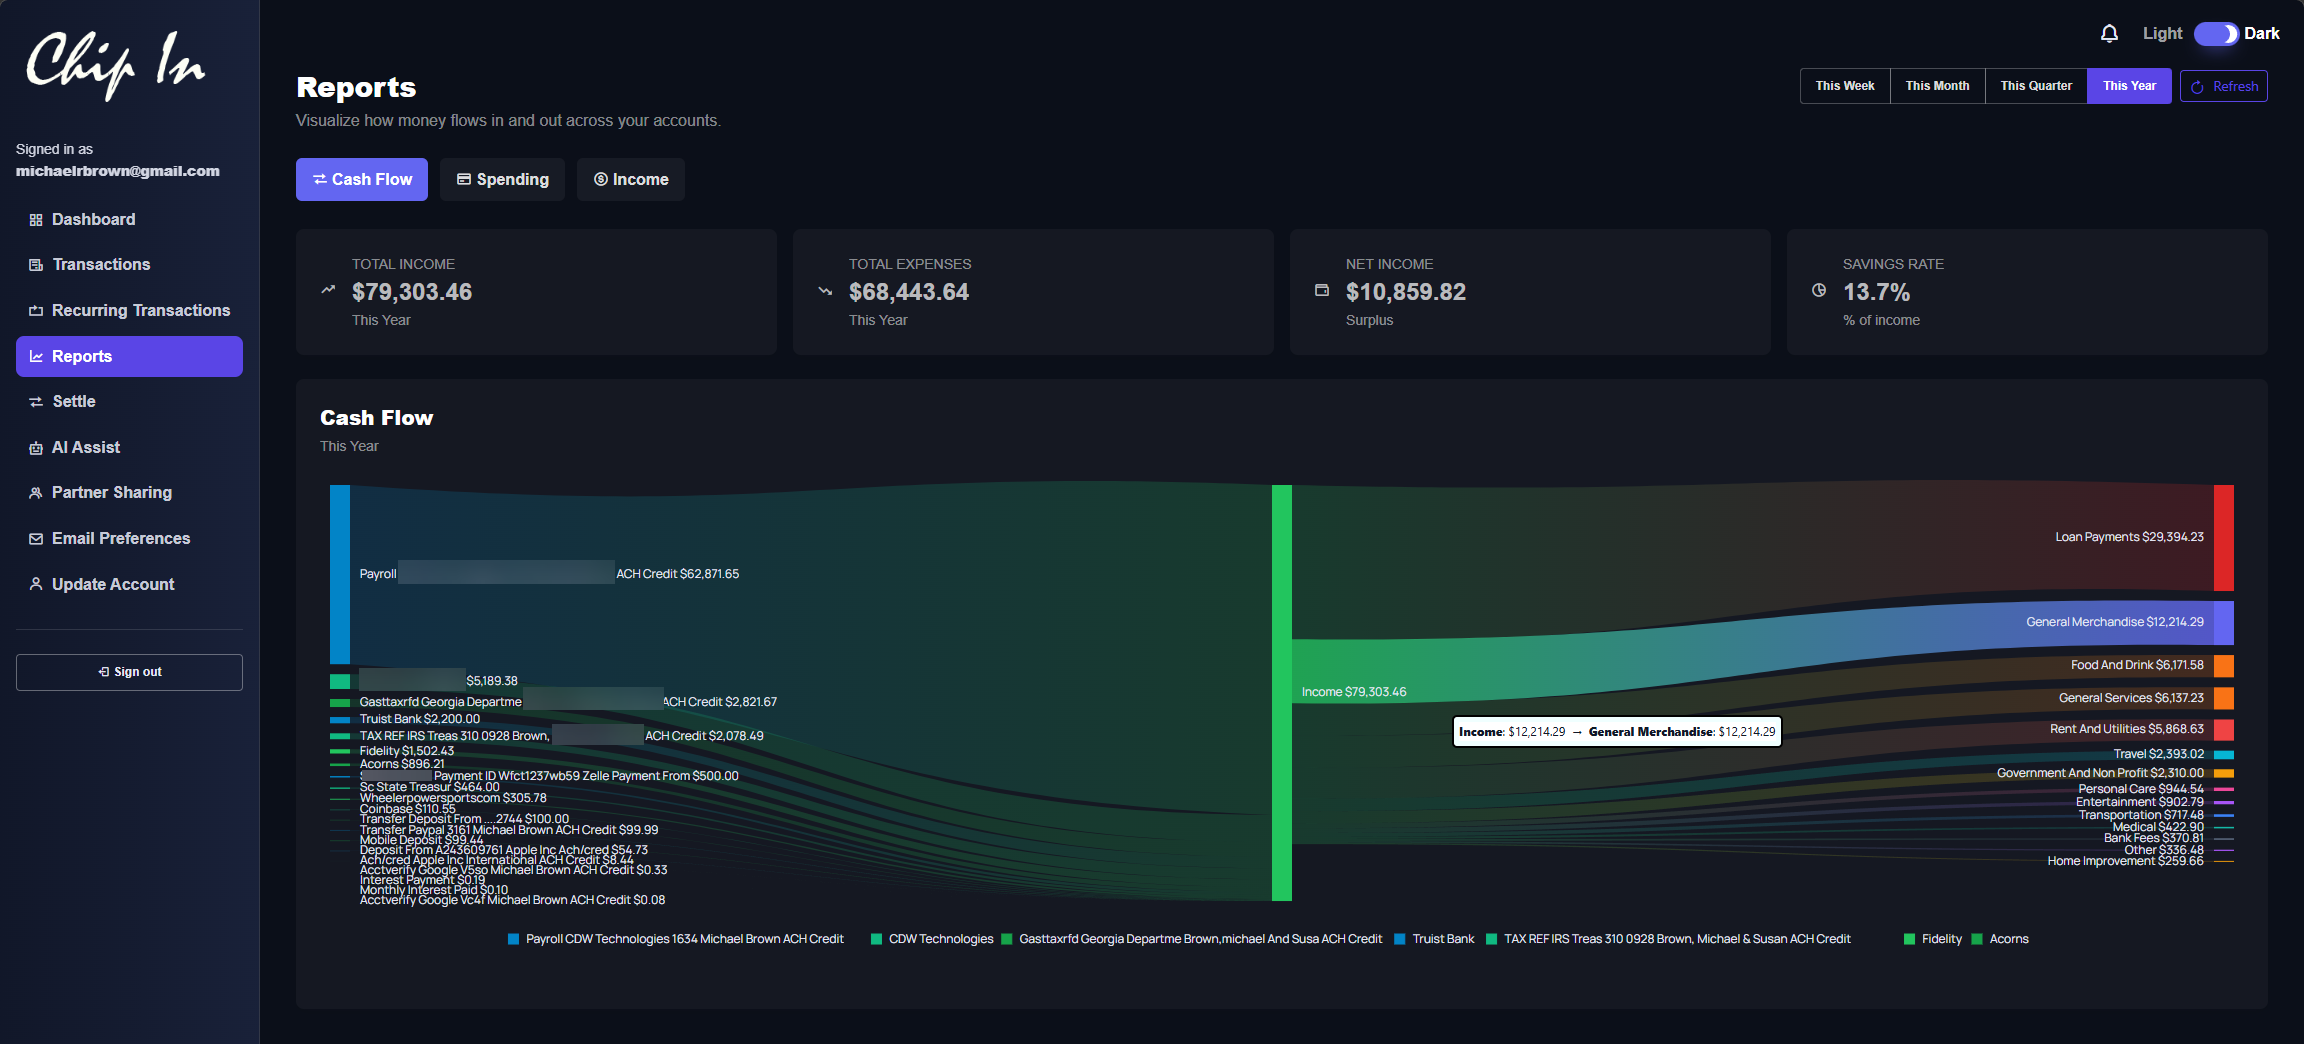Go to Partner Sharing
Viewport: 2304px width, 1044px height.
tap(129, 493)
